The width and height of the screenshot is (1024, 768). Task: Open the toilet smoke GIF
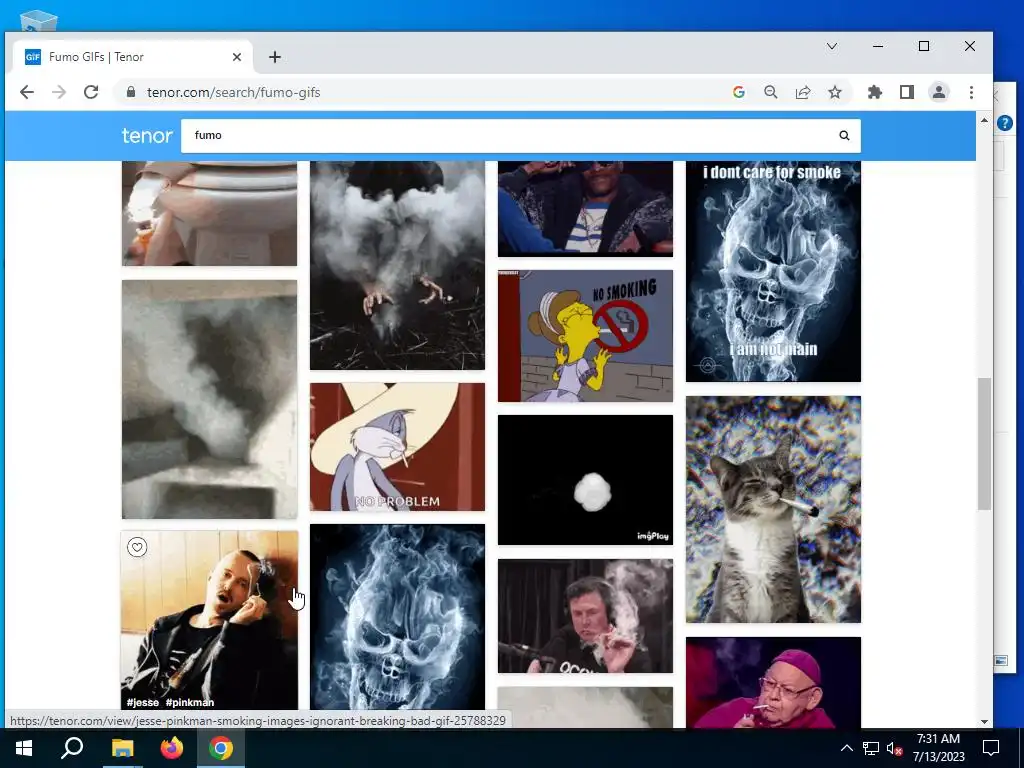pyautogui.click(x=210, y=213)
